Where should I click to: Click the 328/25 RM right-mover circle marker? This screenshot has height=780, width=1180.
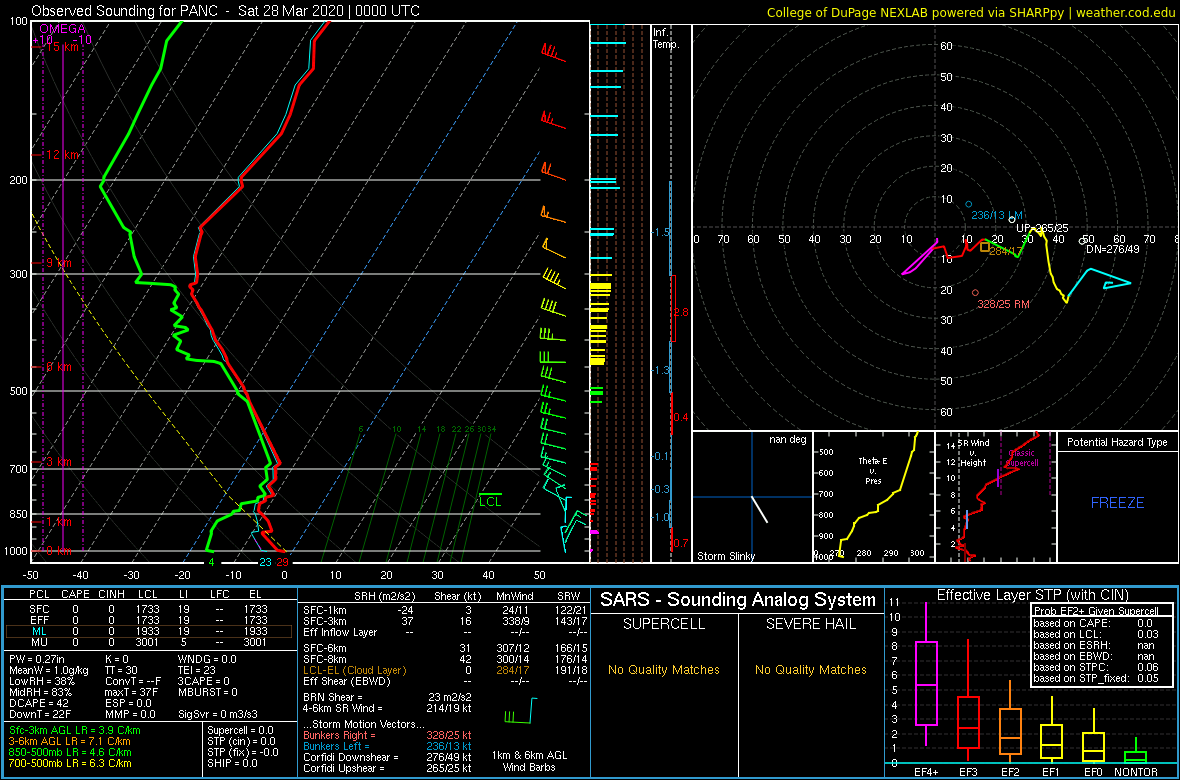click(x=975, y=293)
